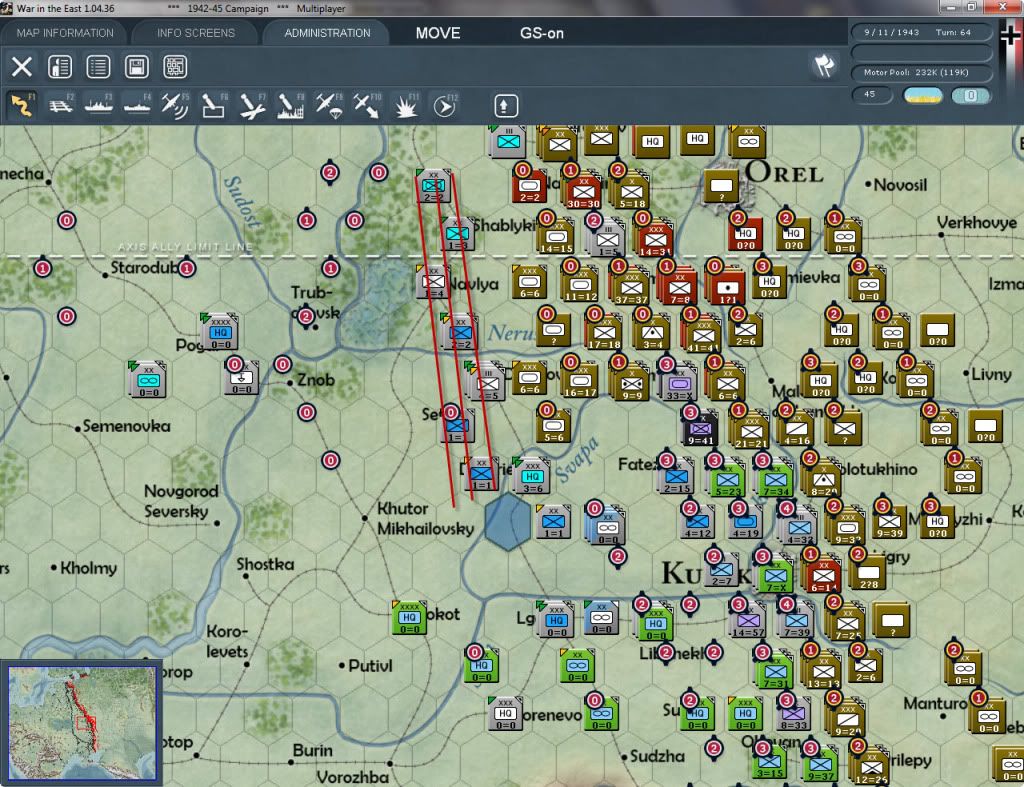This screenshot has width=1024, height=787.
Task: Select the green 5=23 unit counter
Action: coord(728,479)
